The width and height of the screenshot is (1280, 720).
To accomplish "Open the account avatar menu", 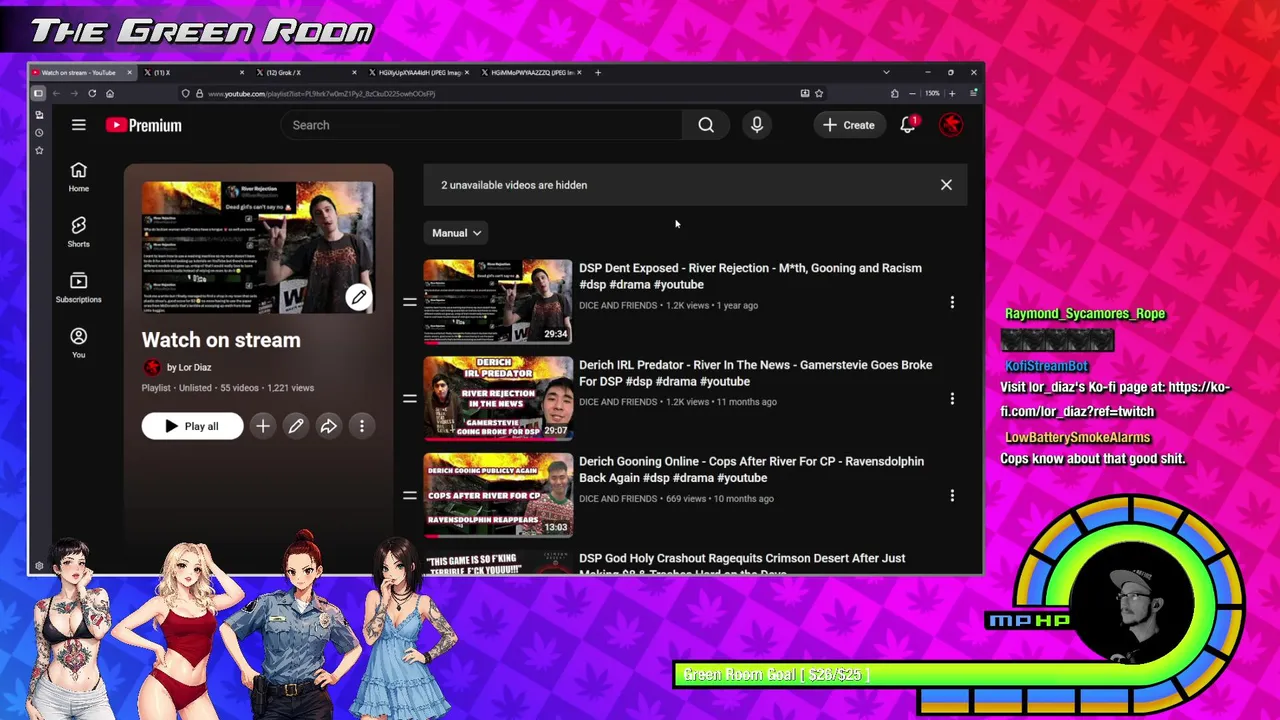I will point(950,125).
